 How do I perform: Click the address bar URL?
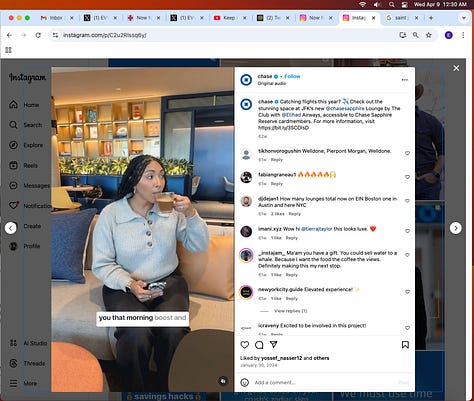click(105, 35)
